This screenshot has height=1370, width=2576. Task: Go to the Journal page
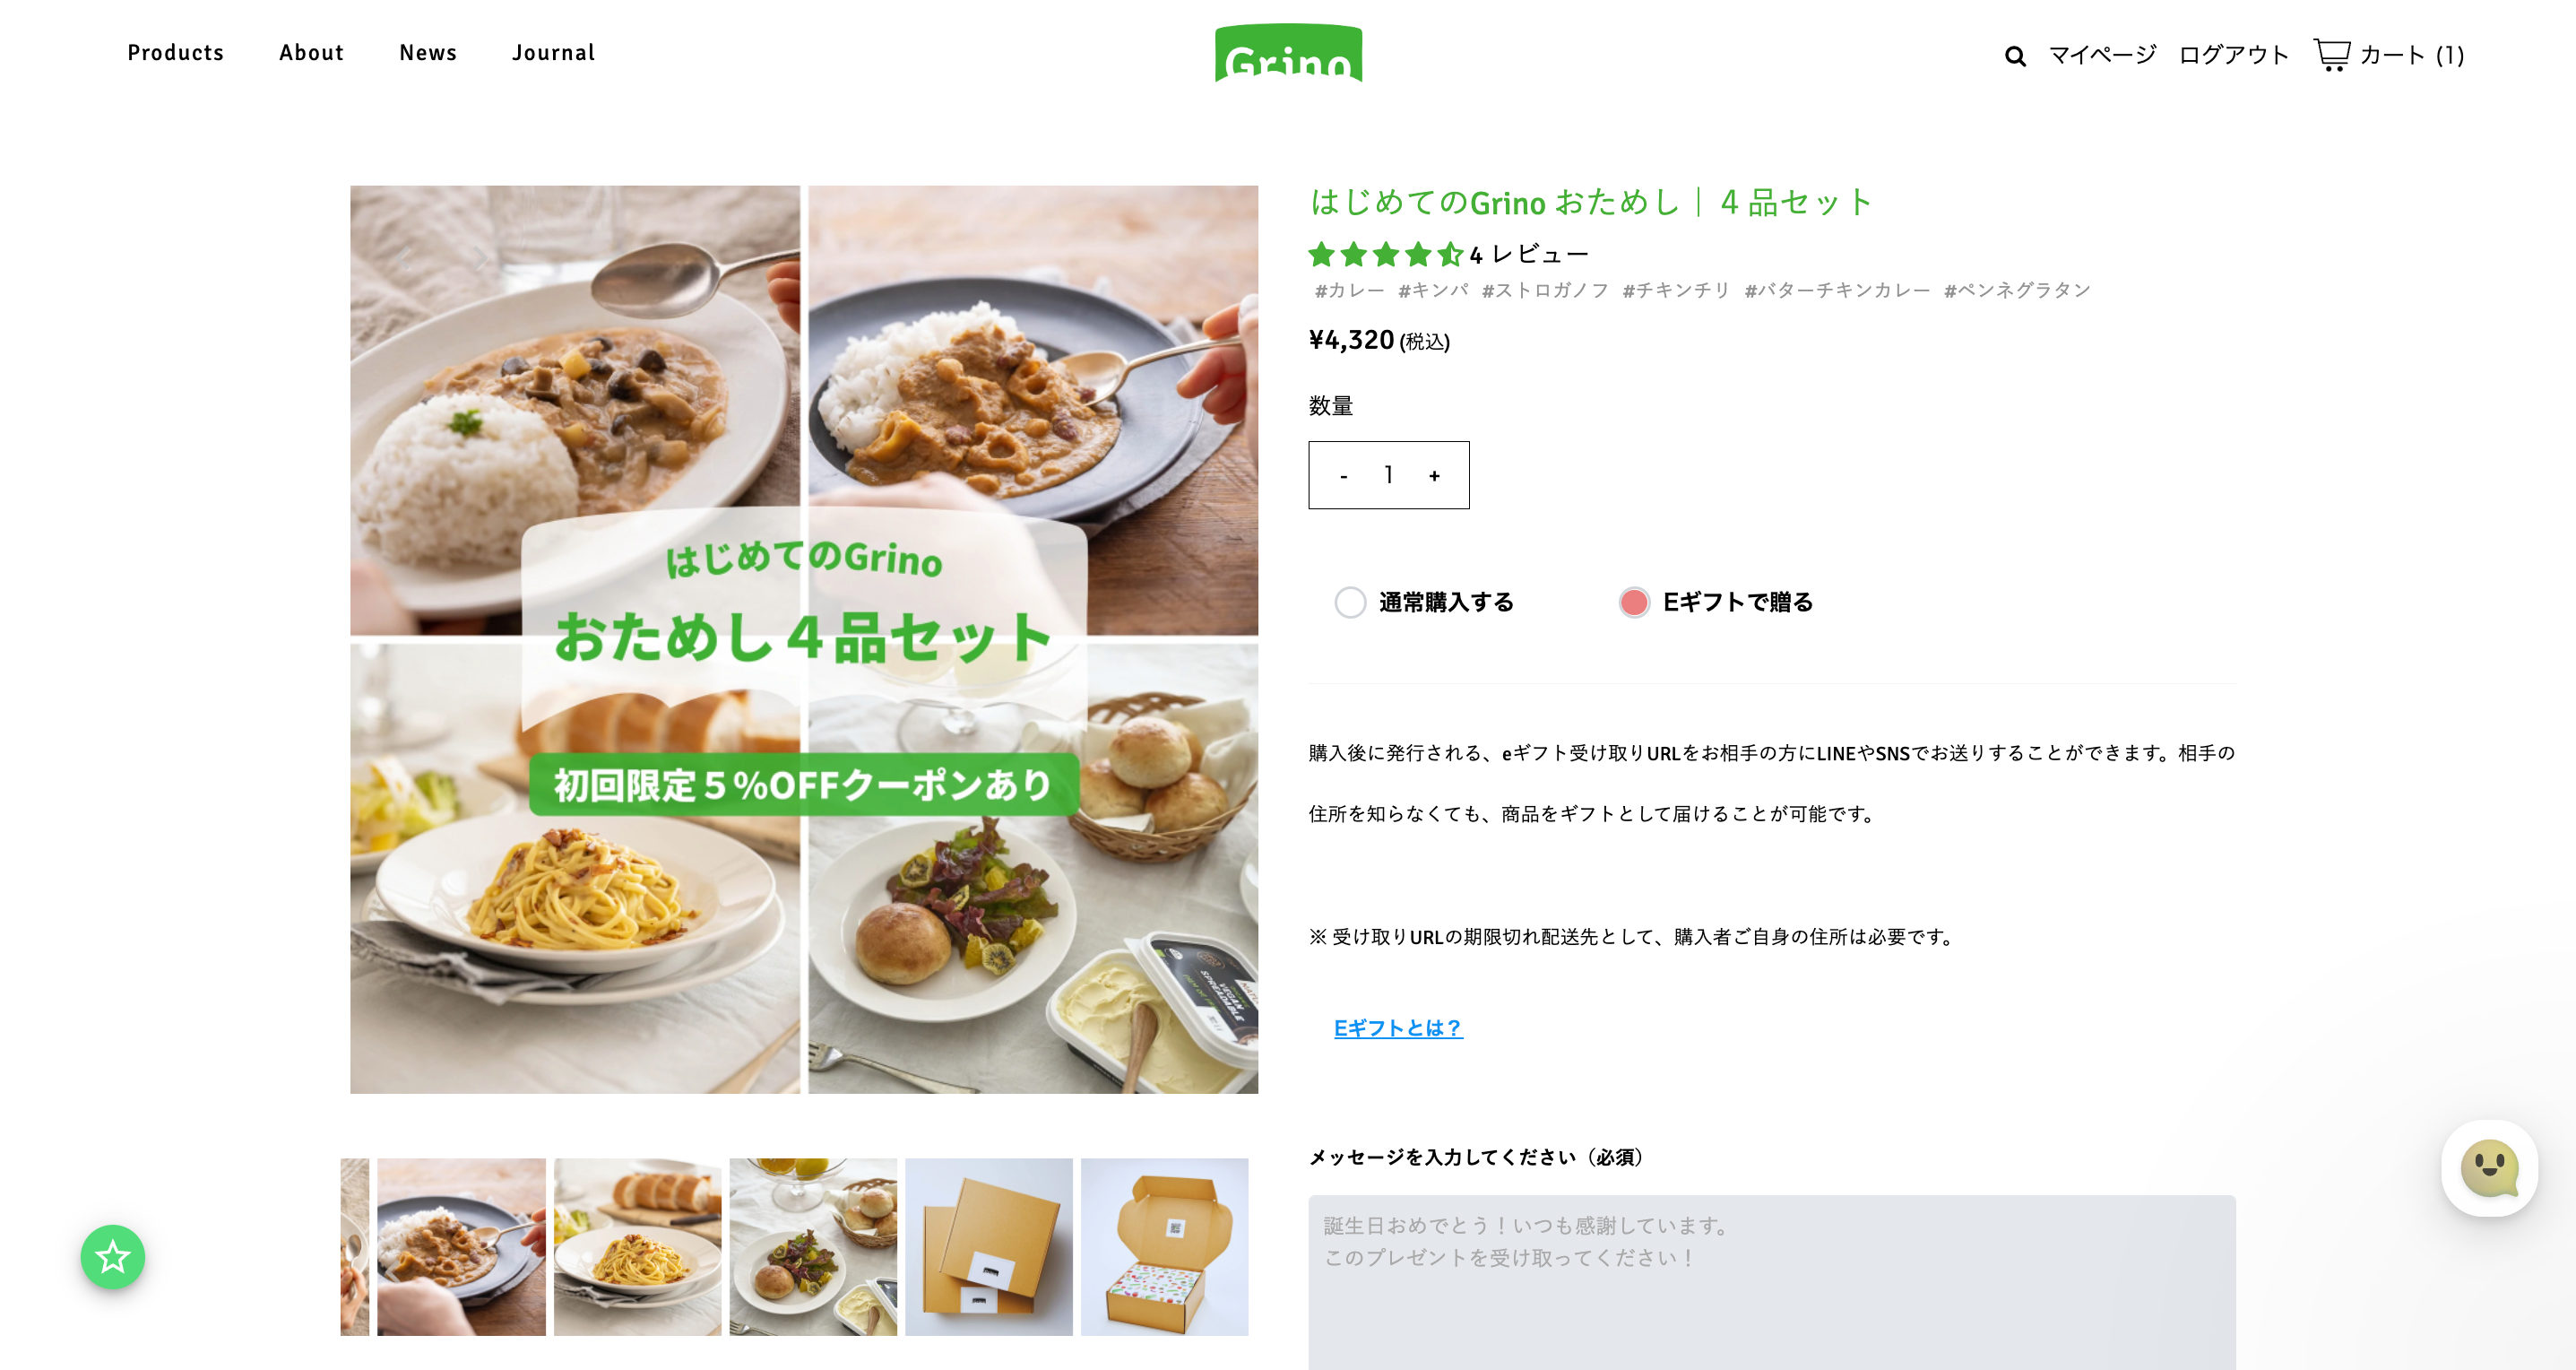coord(553,53)
